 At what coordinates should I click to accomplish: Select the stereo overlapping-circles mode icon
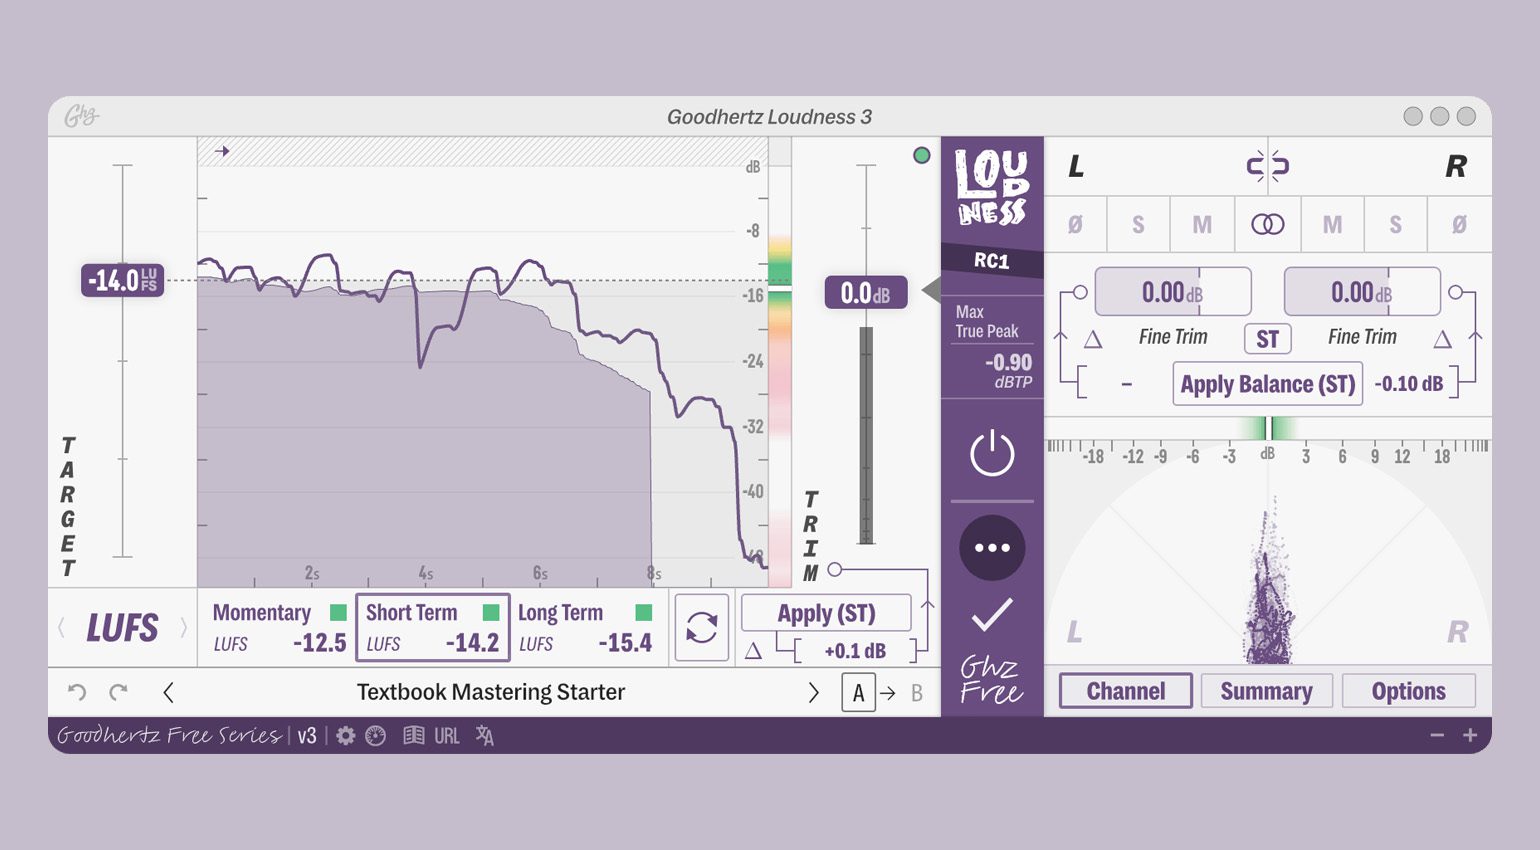tap(1267, 225)
